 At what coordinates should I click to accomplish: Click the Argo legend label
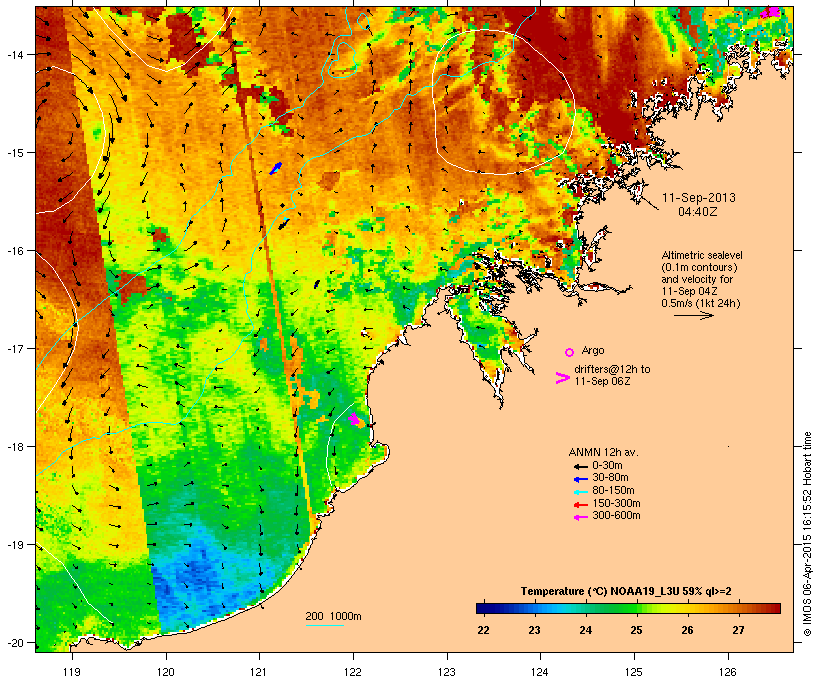(x=593, y=350)
